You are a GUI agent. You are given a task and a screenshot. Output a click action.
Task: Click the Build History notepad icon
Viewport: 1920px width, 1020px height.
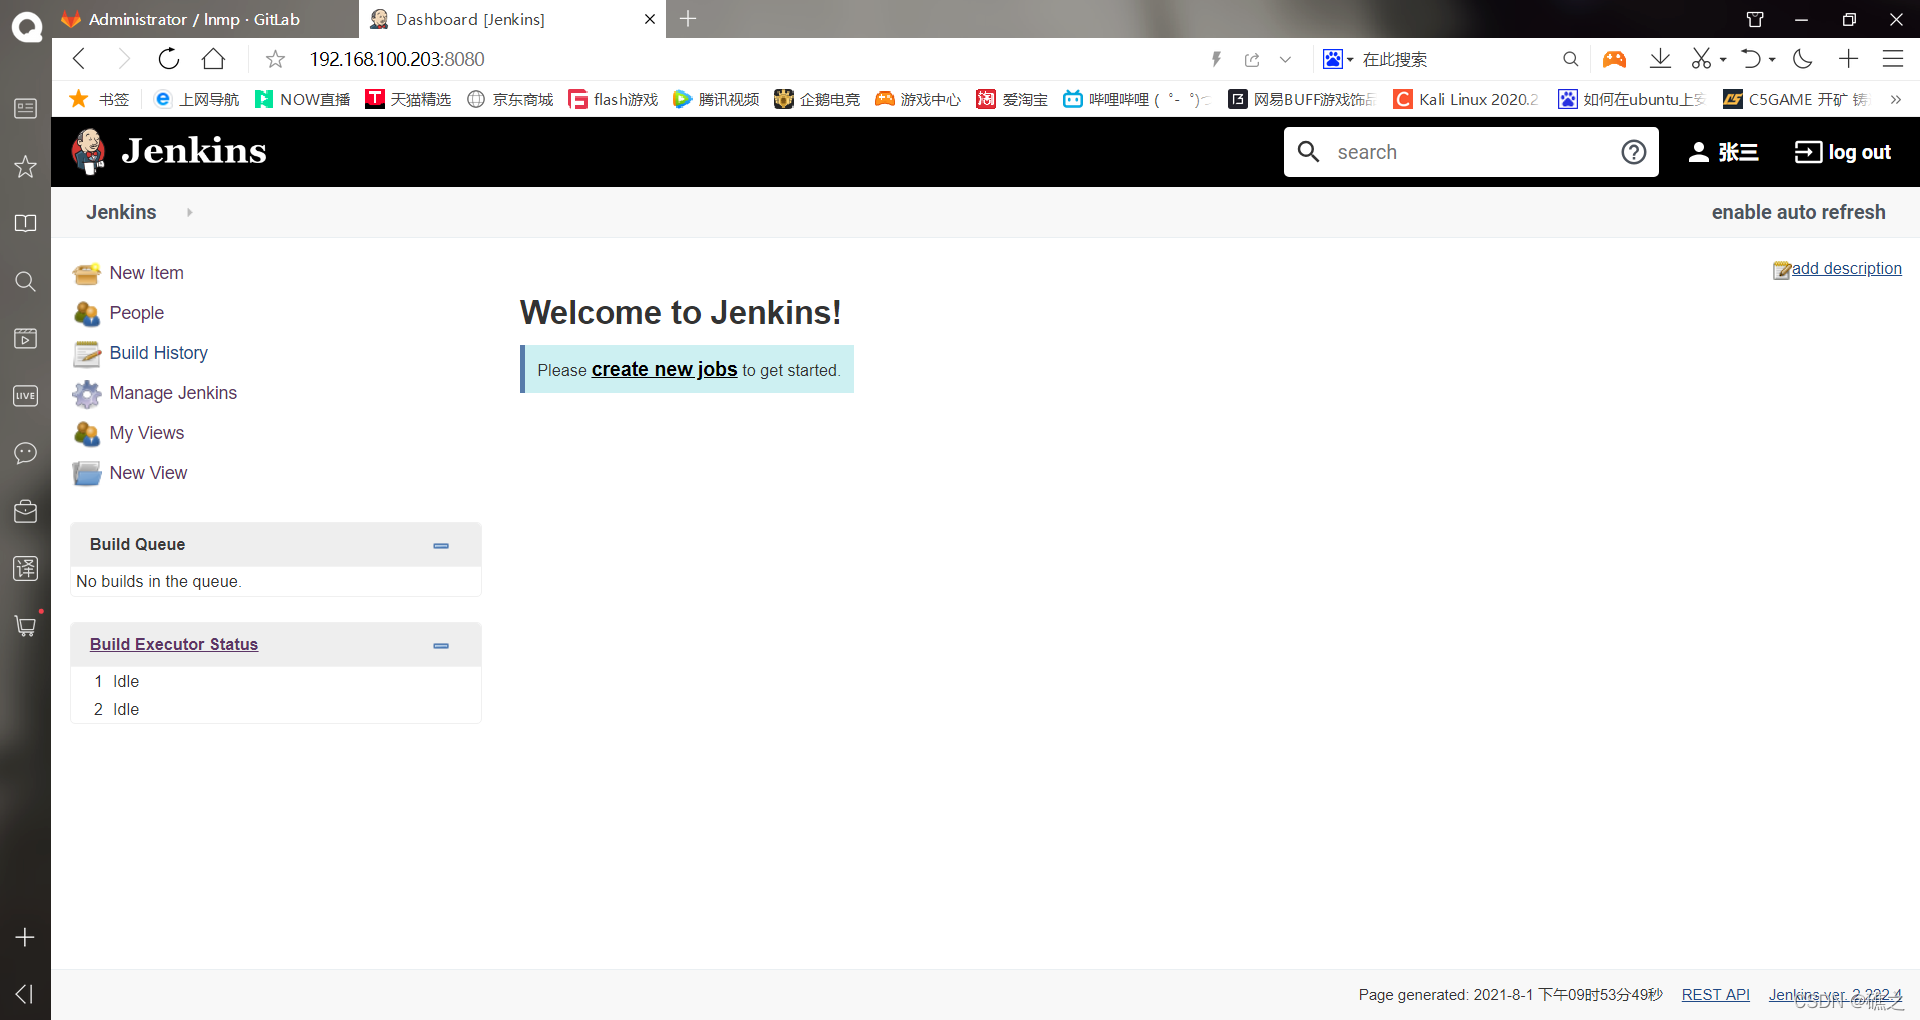[87, 353]
